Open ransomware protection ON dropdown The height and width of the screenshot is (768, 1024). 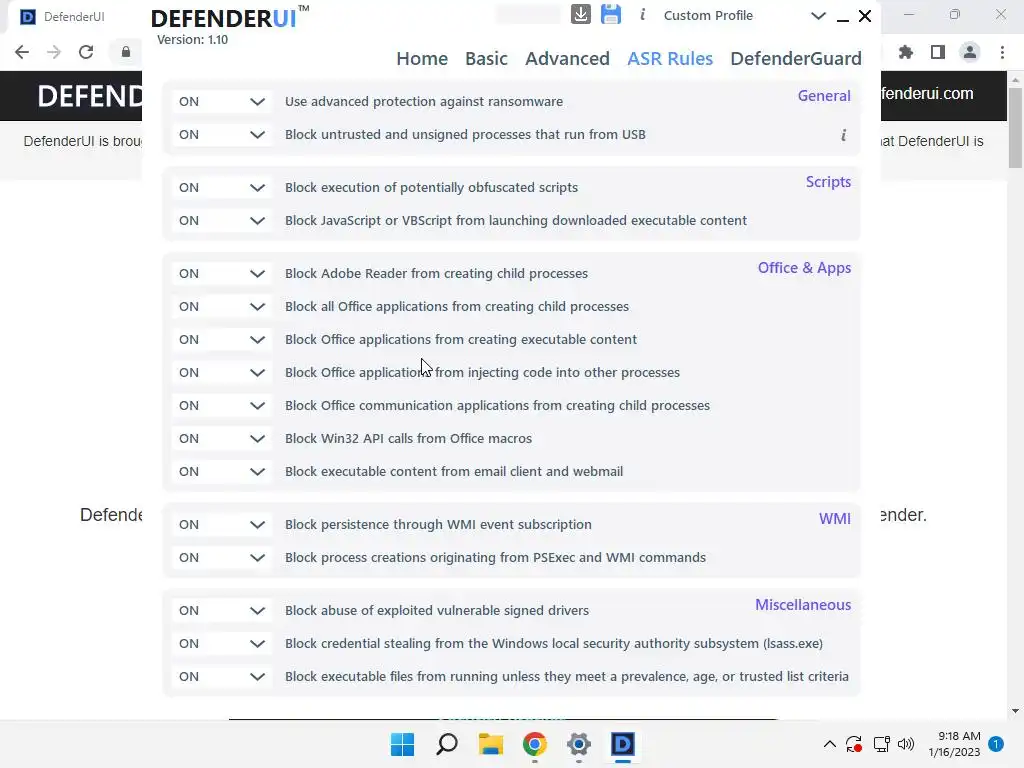(x=221, y=101)
